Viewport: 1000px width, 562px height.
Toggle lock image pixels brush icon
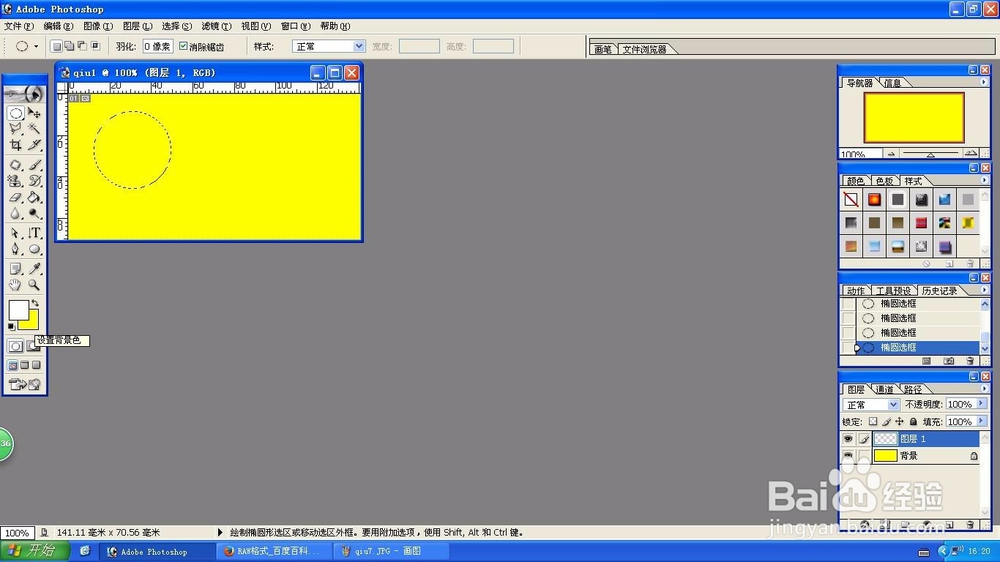pos(886,422)
